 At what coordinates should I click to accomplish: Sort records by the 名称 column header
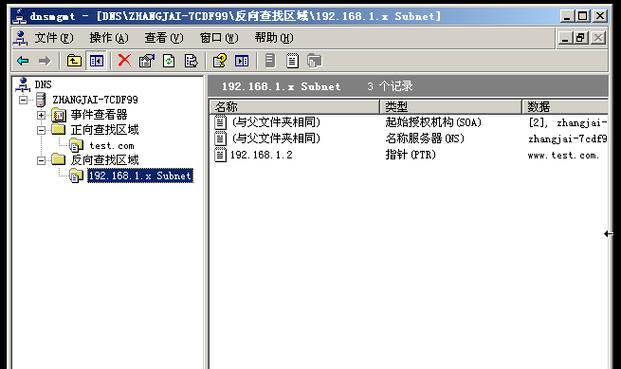coord(294,107)
